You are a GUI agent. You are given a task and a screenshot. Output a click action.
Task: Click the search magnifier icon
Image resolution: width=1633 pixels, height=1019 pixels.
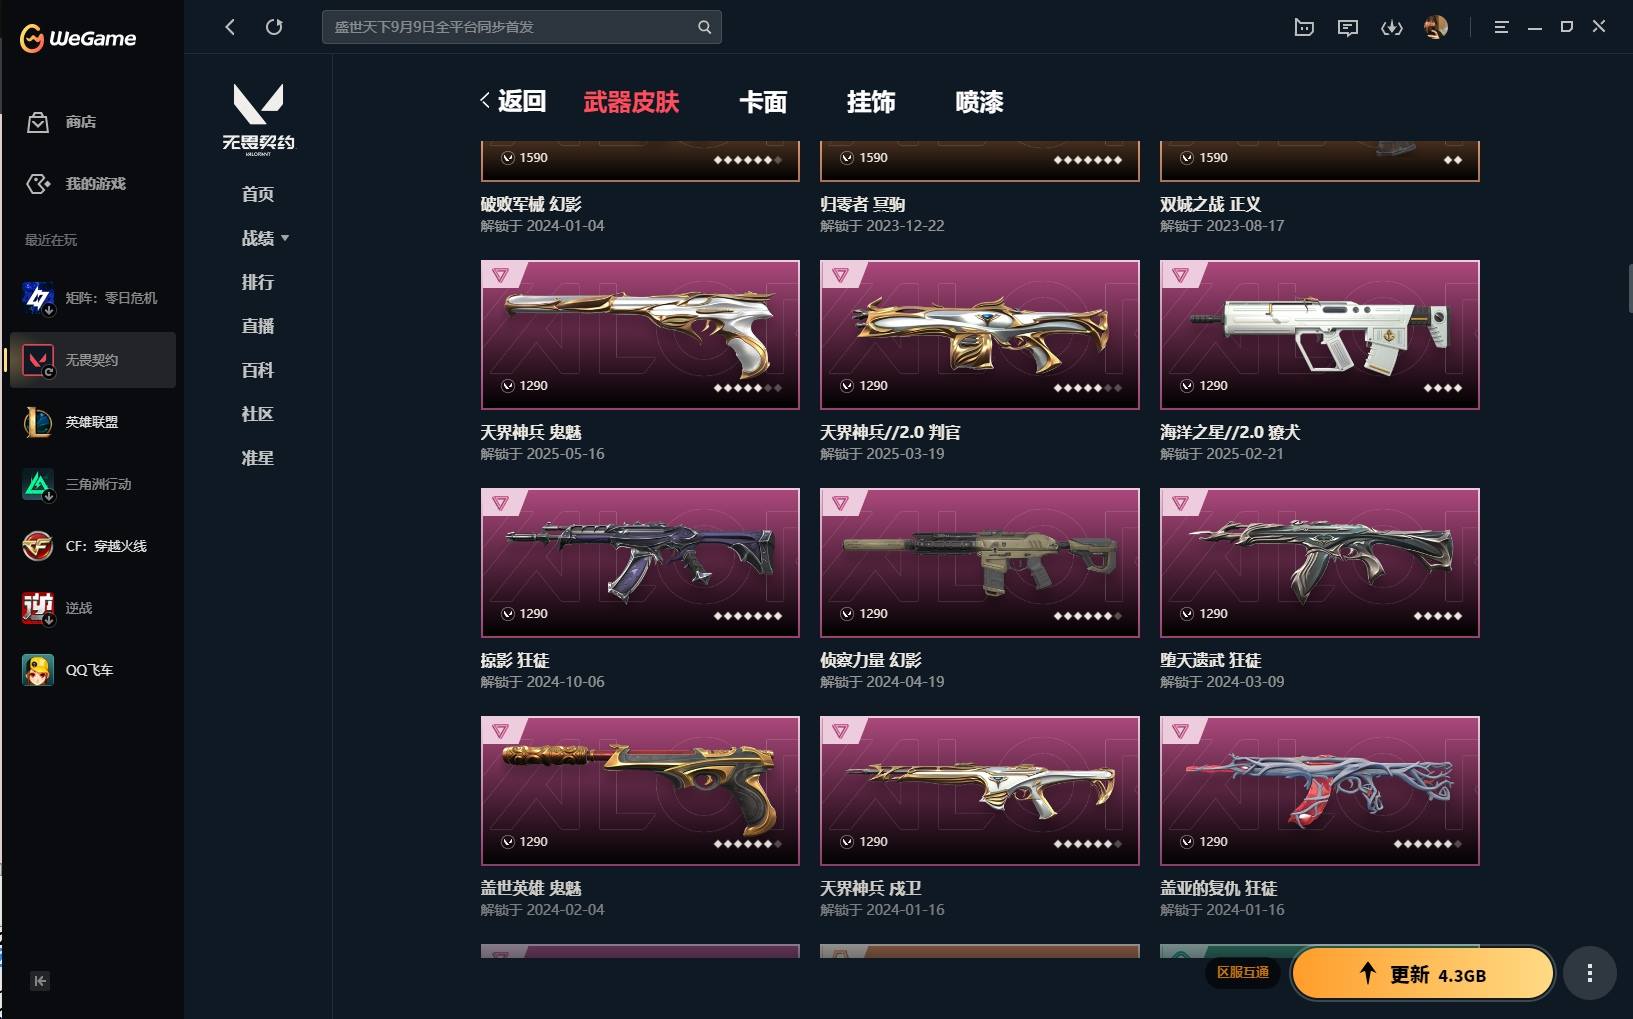click(x=704, y=27)
